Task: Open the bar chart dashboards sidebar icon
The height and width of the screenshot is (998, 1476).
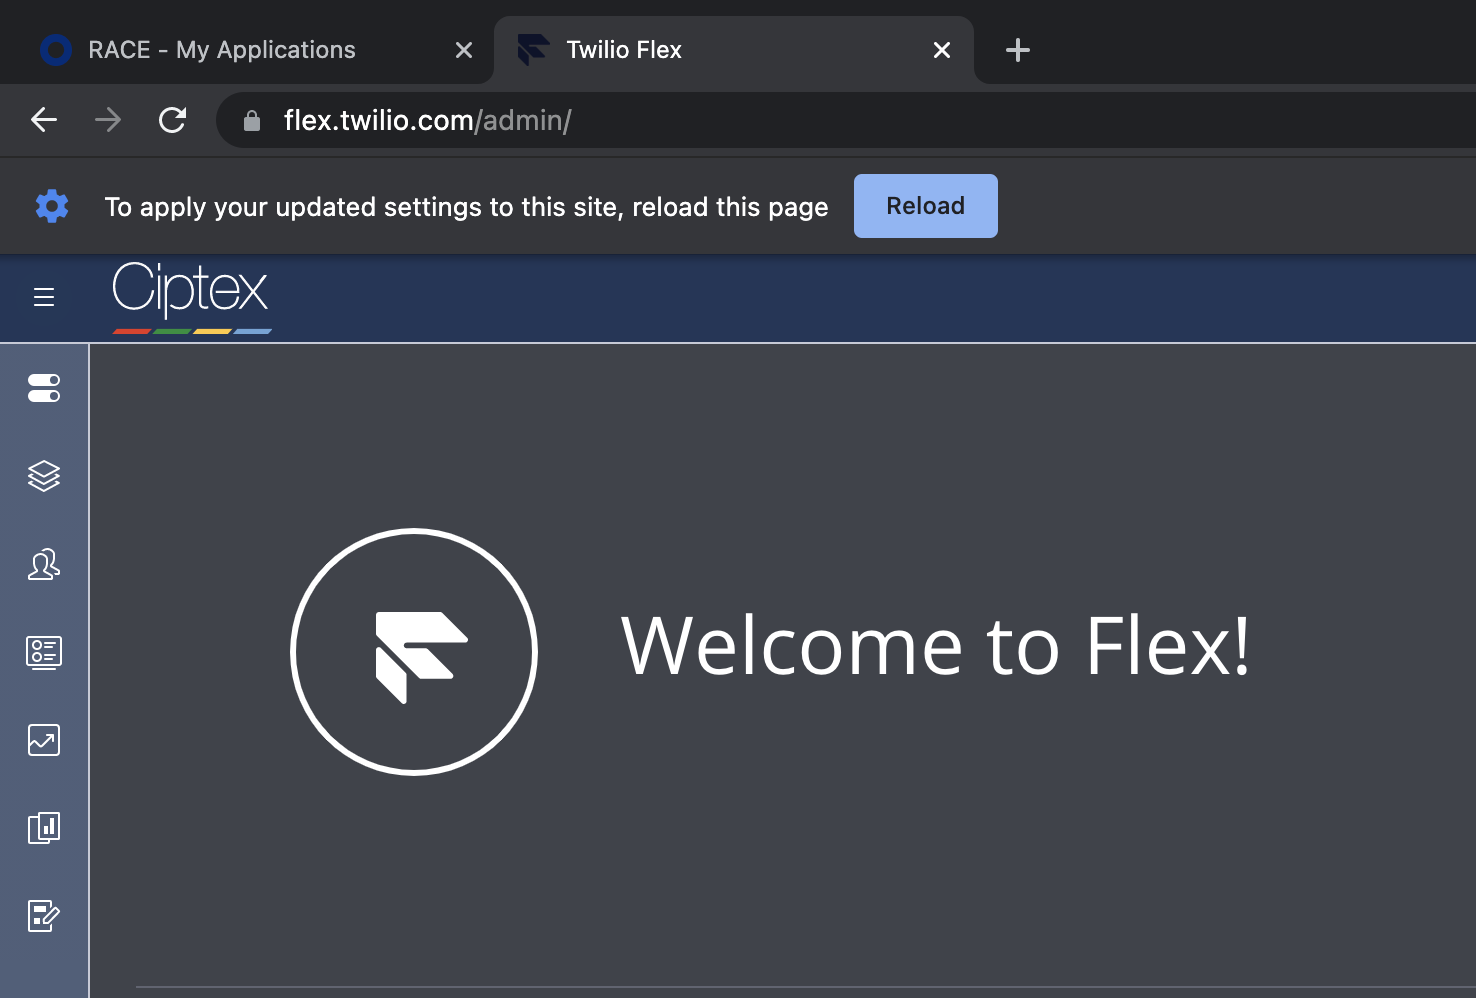Action: [x=44, y=828]
